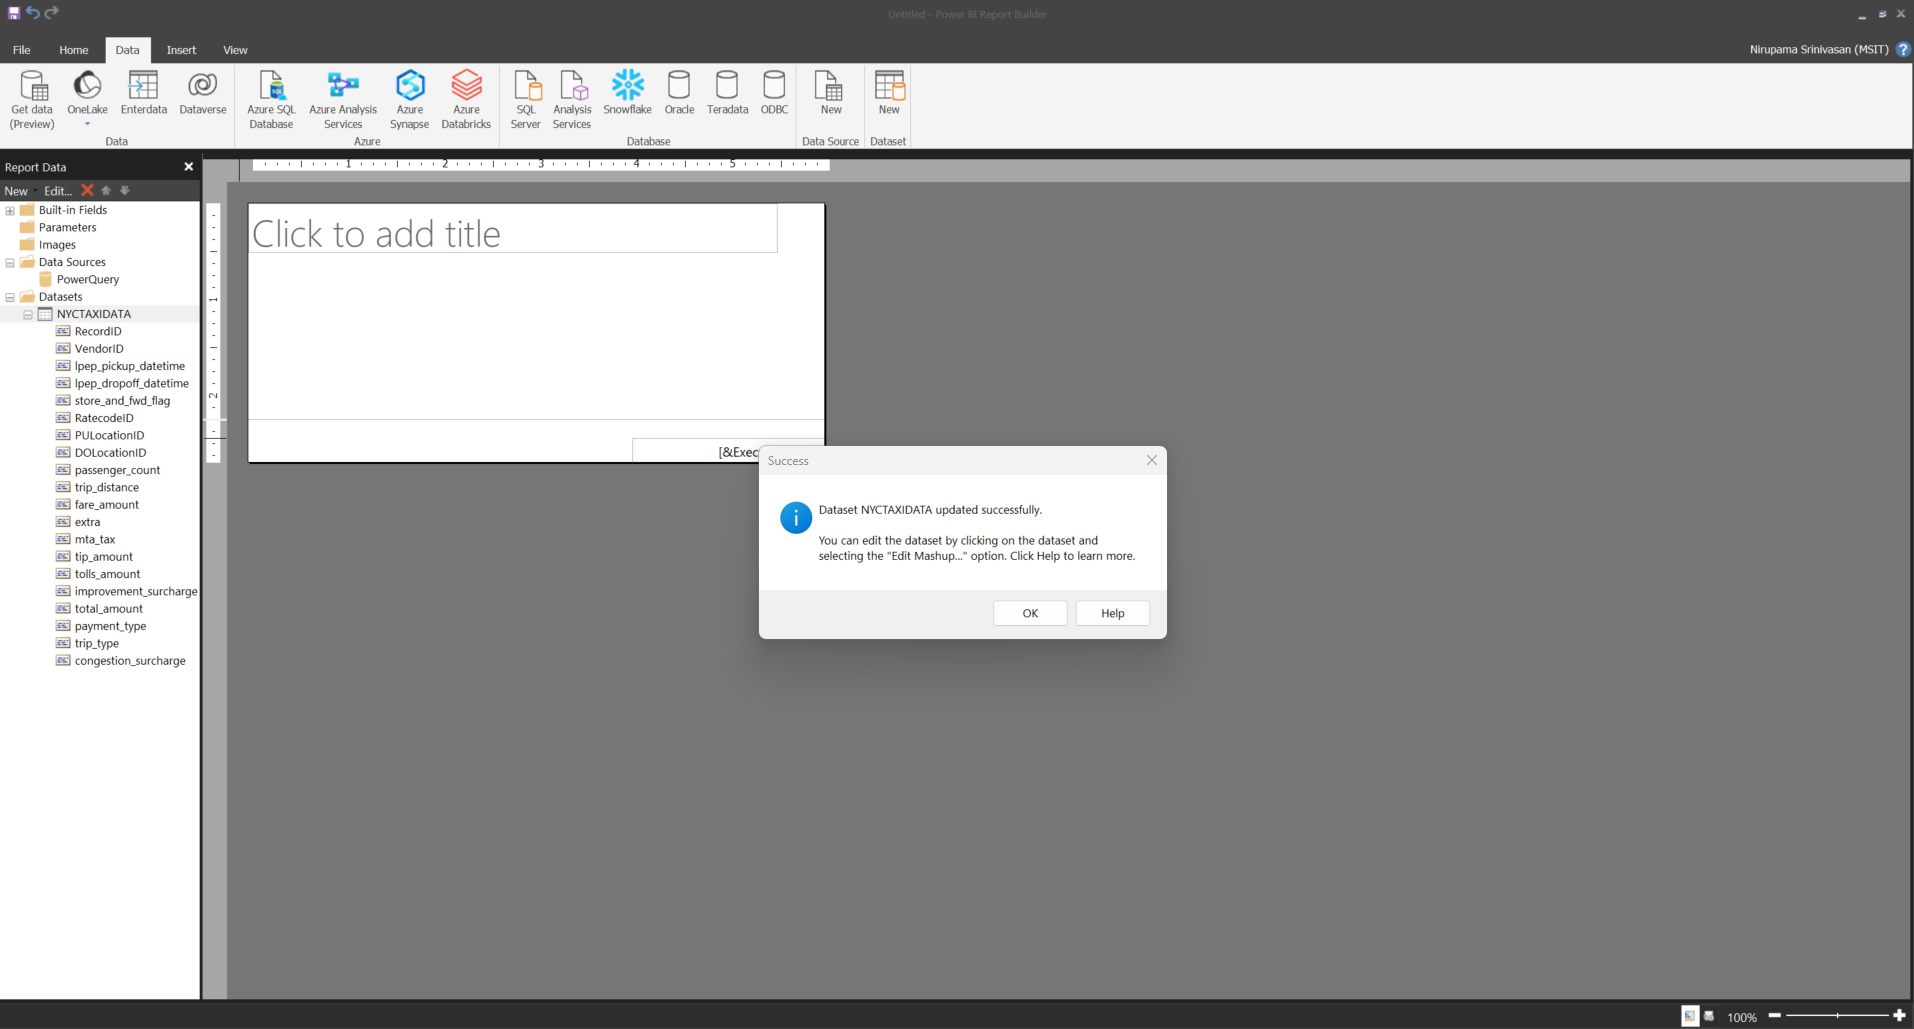Click the save icon in title bar
The image size is (1914, 1029).
14,13
